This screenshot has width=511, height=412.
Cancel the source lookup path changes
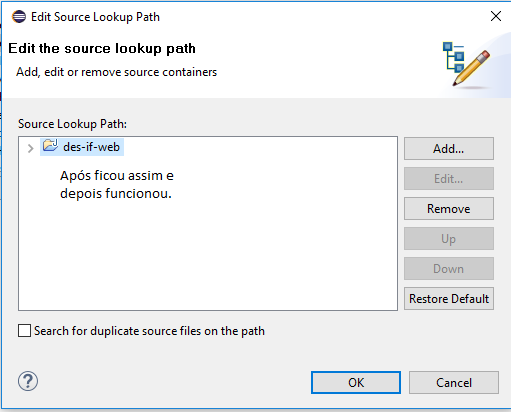tap(454, 383)
